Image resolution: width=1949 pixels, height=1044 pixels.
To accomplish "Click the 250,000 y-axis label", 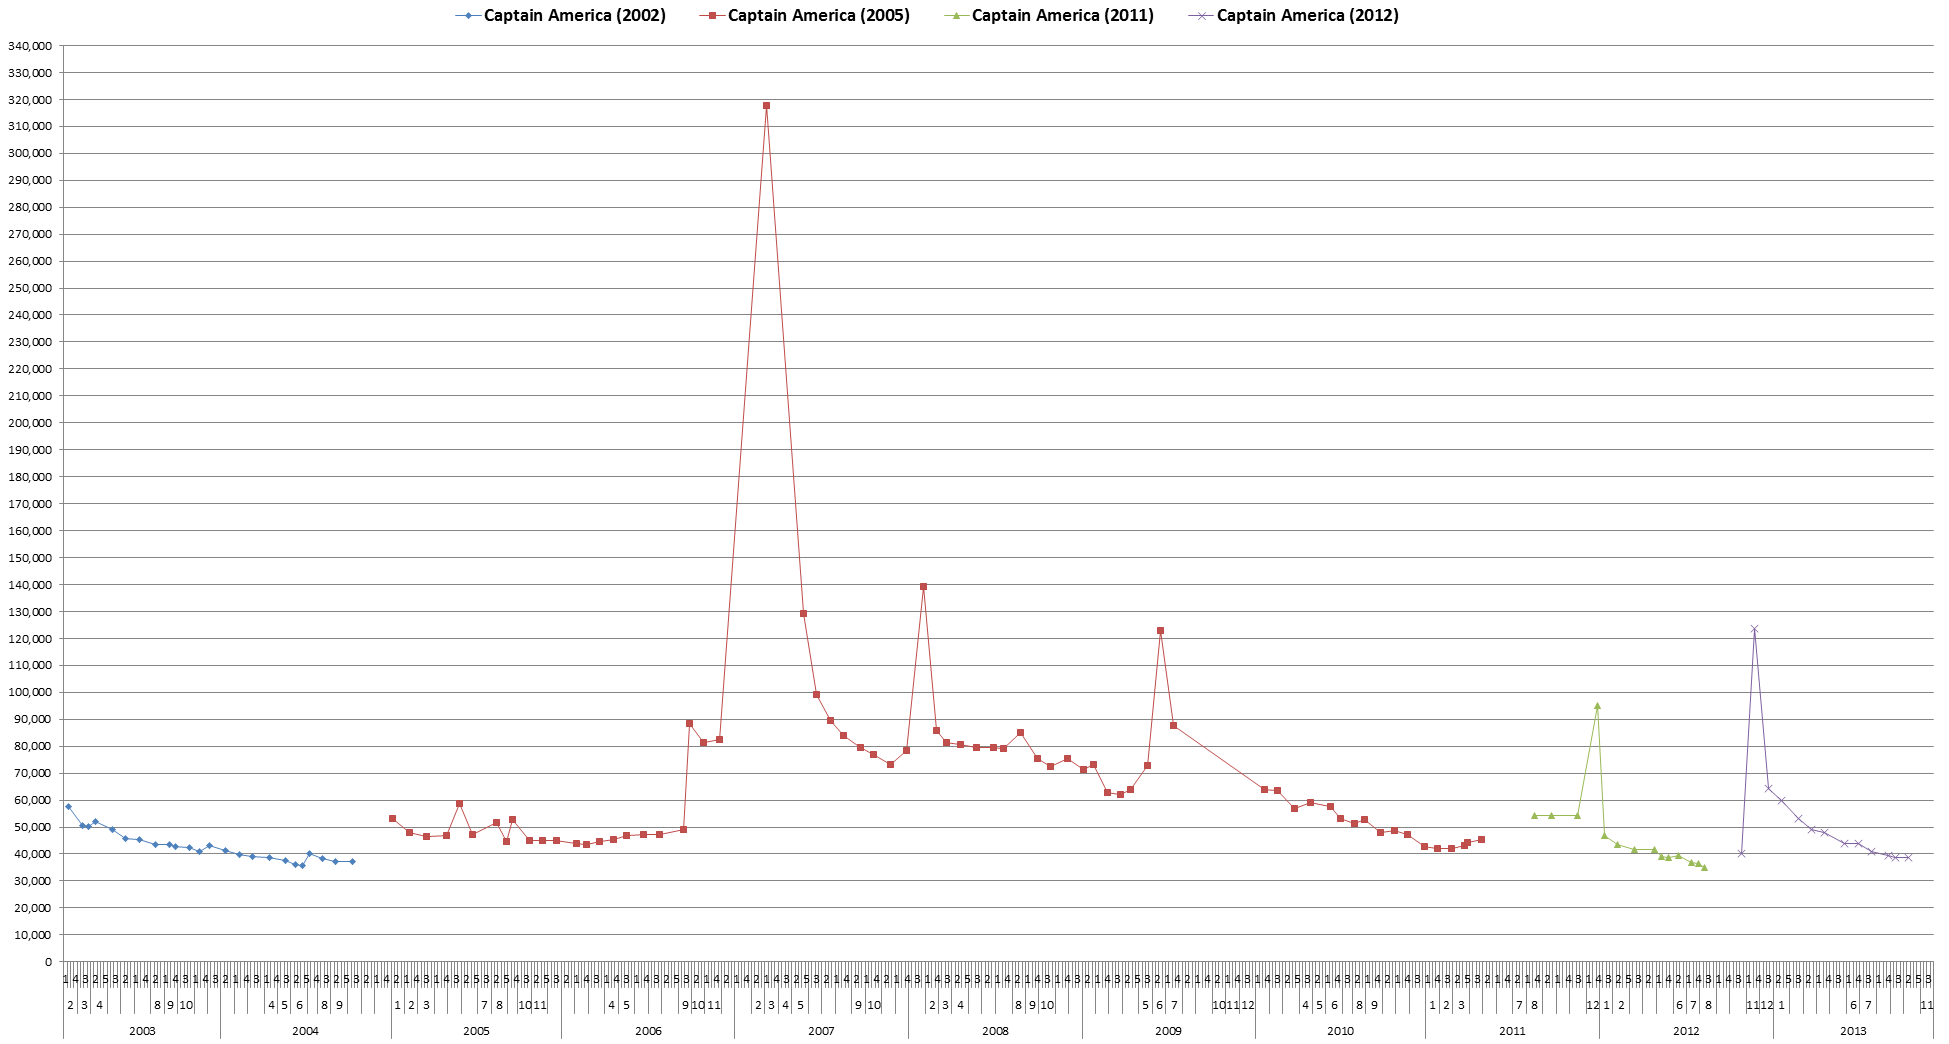I will (x=30, y=288).
